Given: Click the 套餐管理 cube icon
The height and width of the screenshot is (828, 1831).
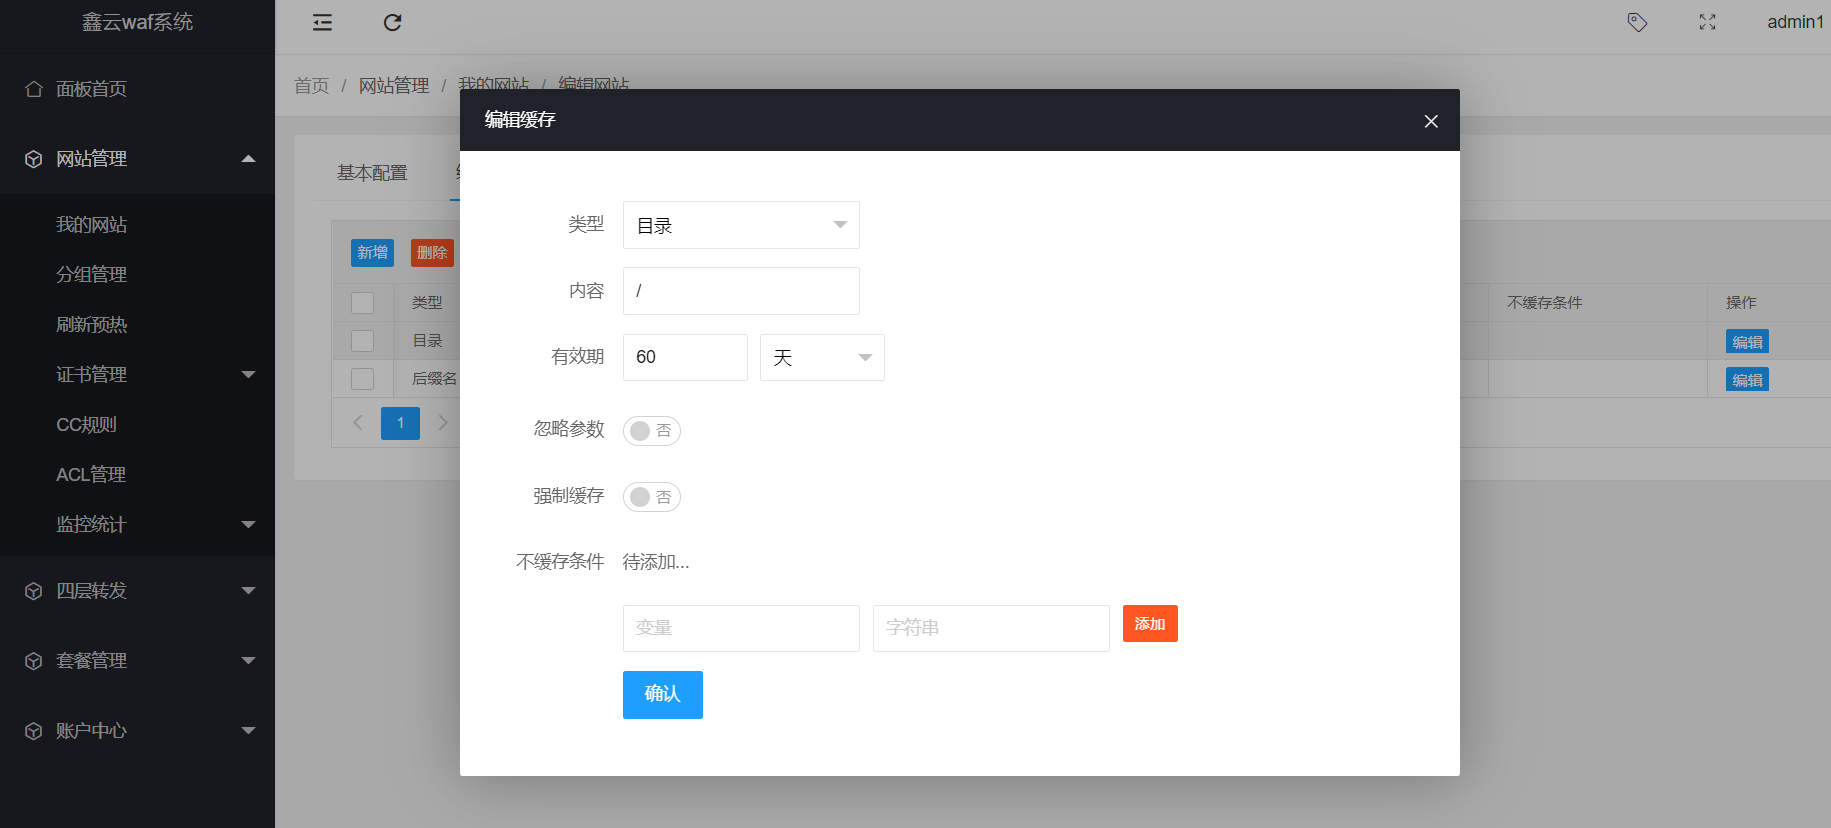Looking at the screenshot, I should [x=34, y=661].
